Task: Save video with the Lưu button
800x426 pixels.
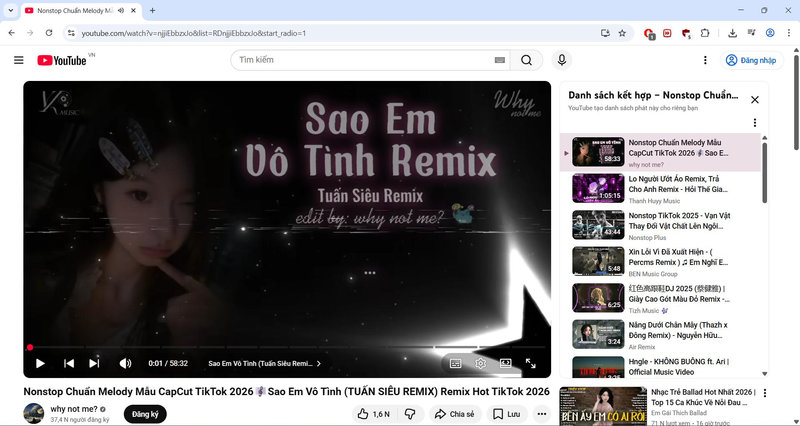Action: coord(507,414)
